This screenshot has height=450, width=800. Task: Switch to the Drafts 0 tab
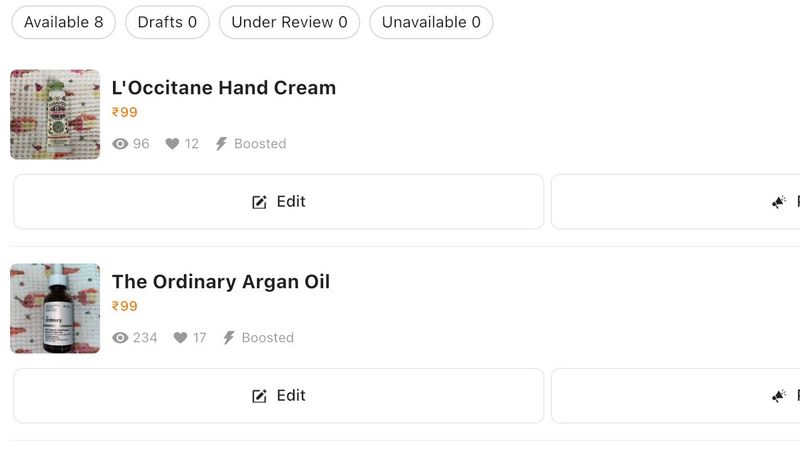167,22
